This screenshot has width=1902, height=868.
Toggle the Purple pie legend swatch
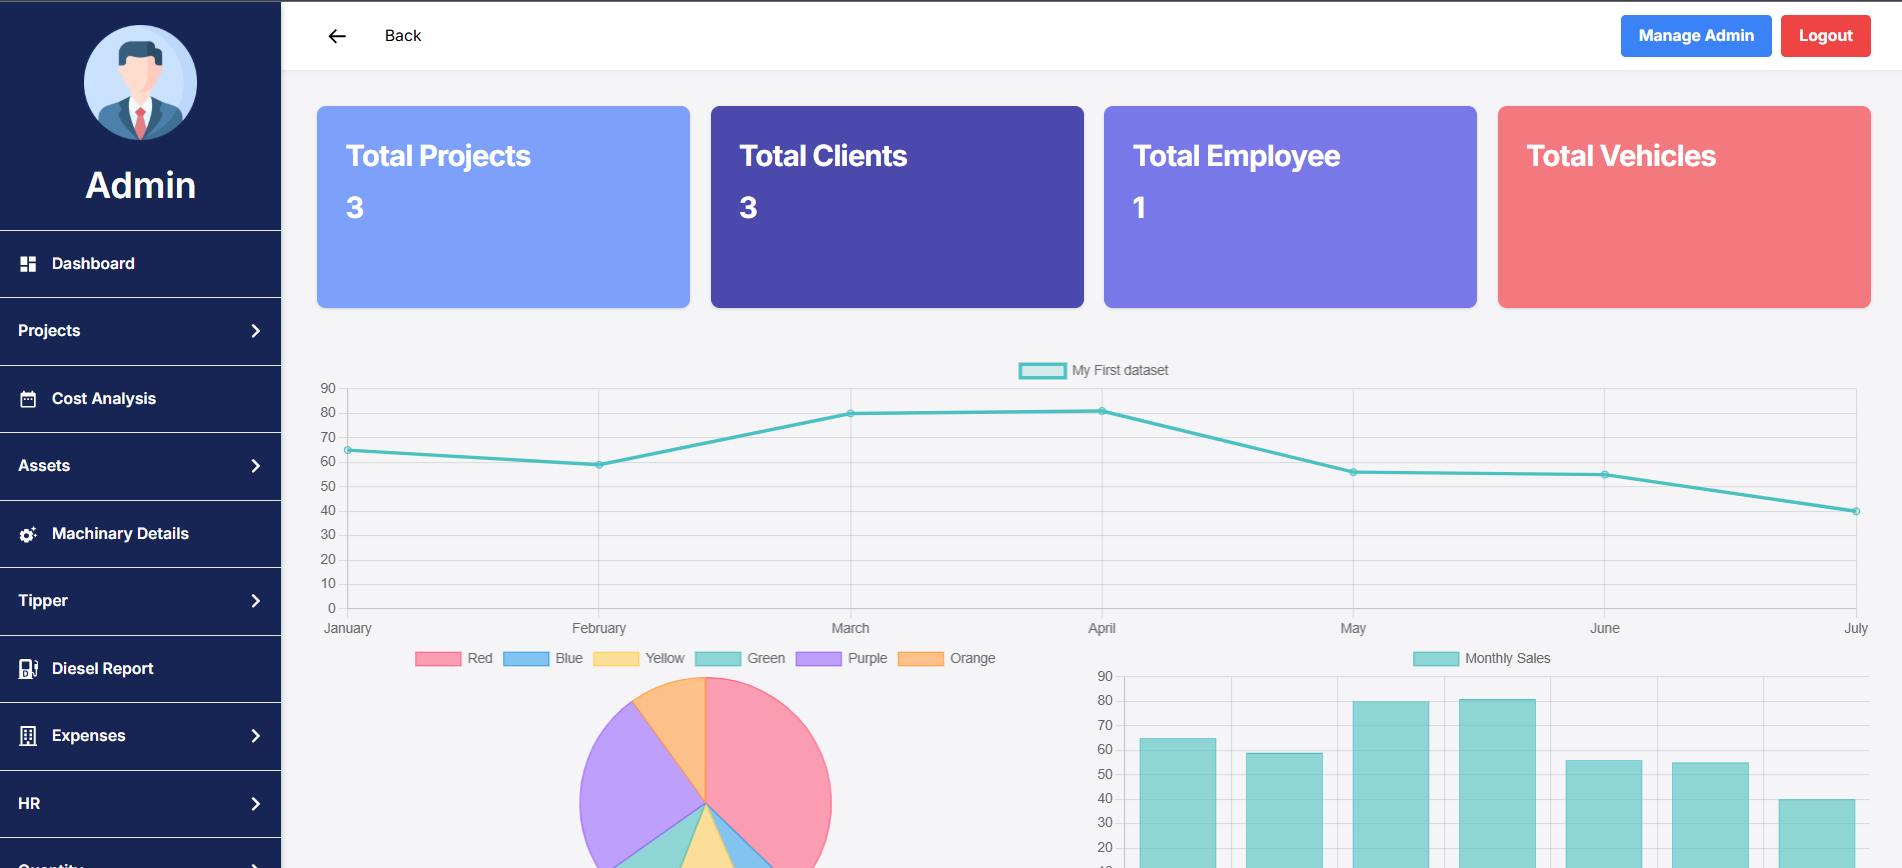pyautogui.click(x=819, y=659)
